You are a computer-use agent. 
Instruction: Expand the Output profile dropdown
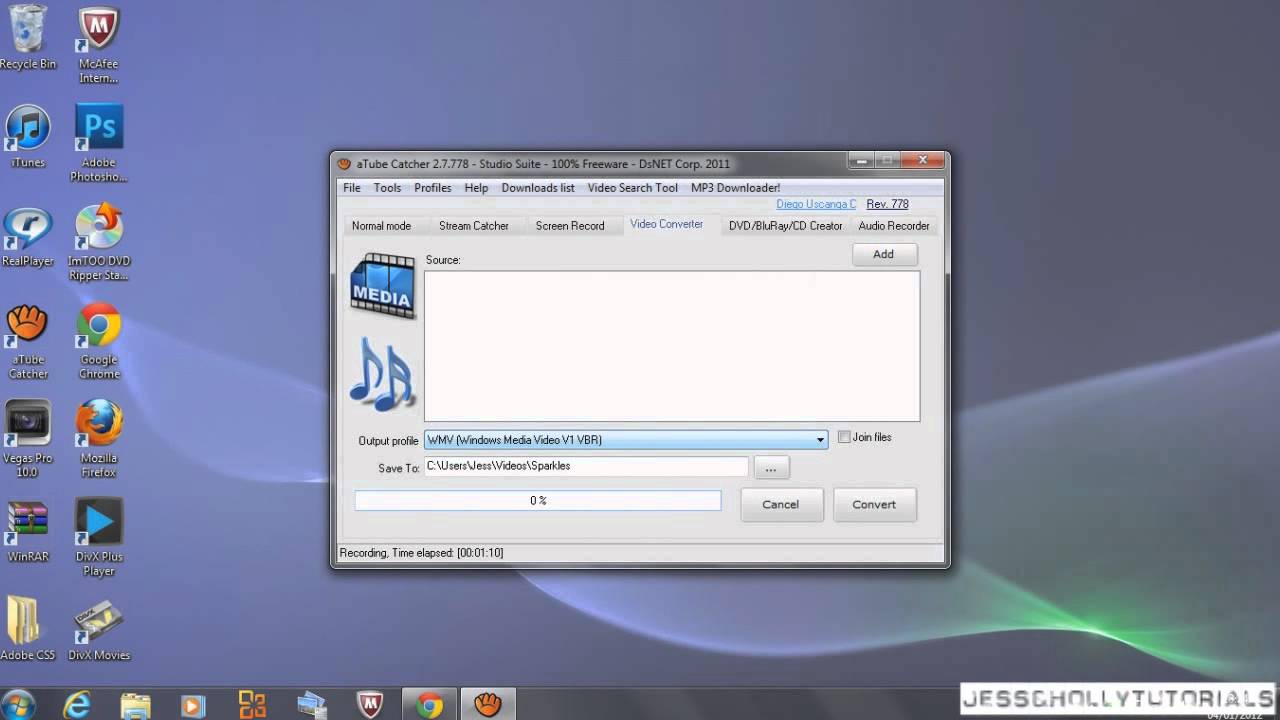(x=820, y=440)
